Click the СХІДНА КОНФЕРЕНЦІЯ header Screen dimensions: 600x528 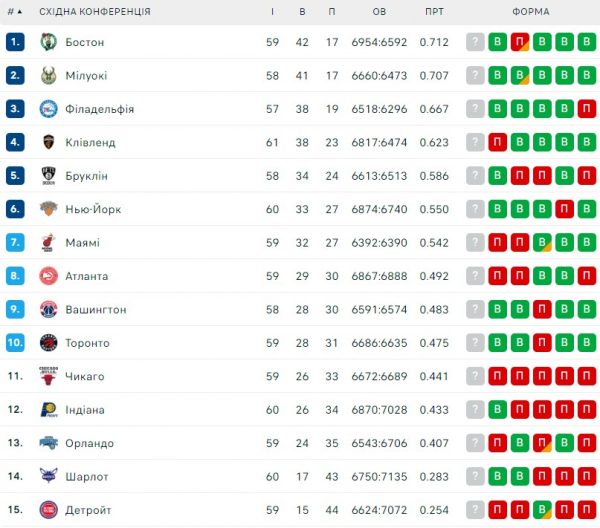[95, 11]
